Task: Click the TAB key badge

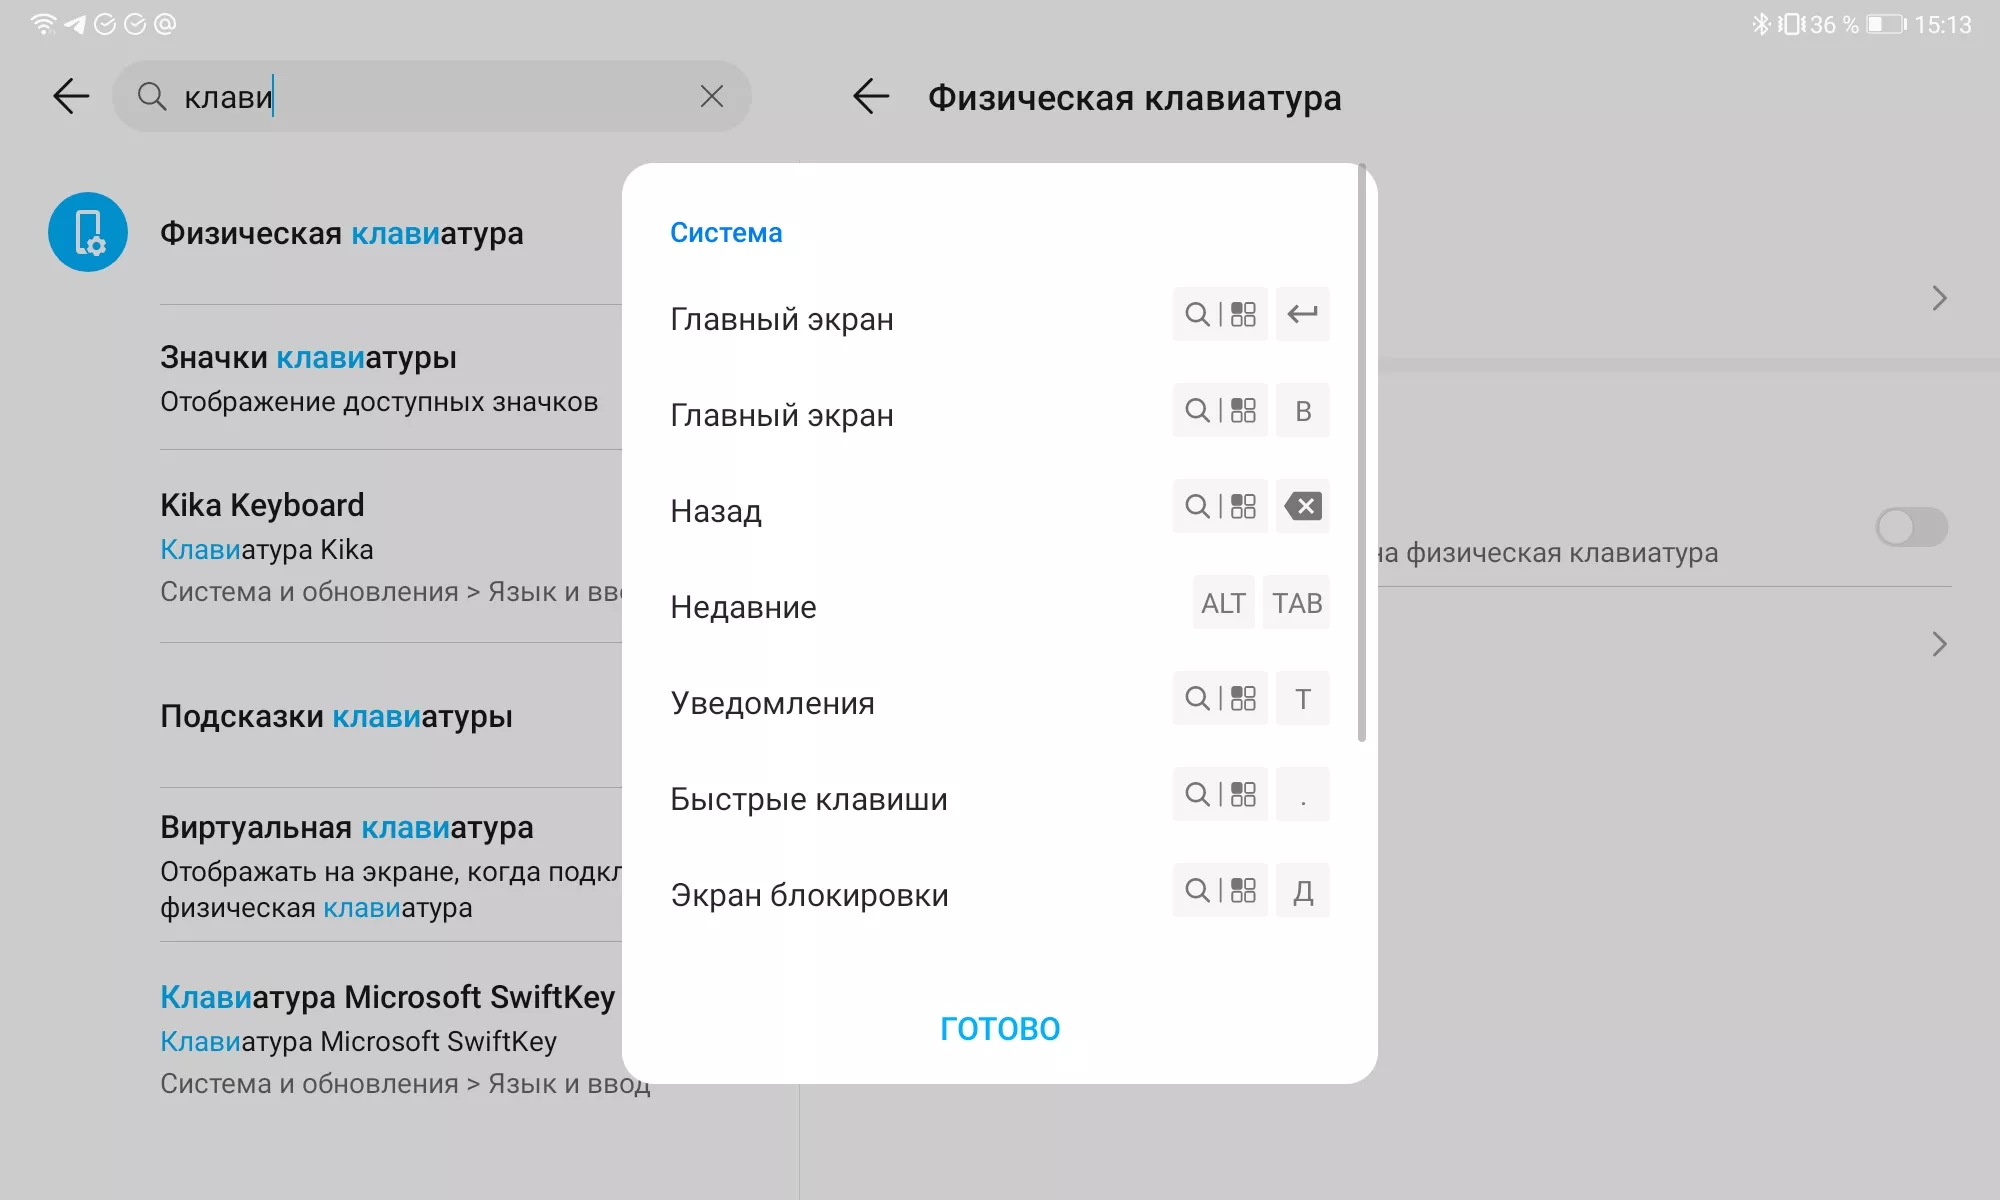Action: coord(1296,603)
